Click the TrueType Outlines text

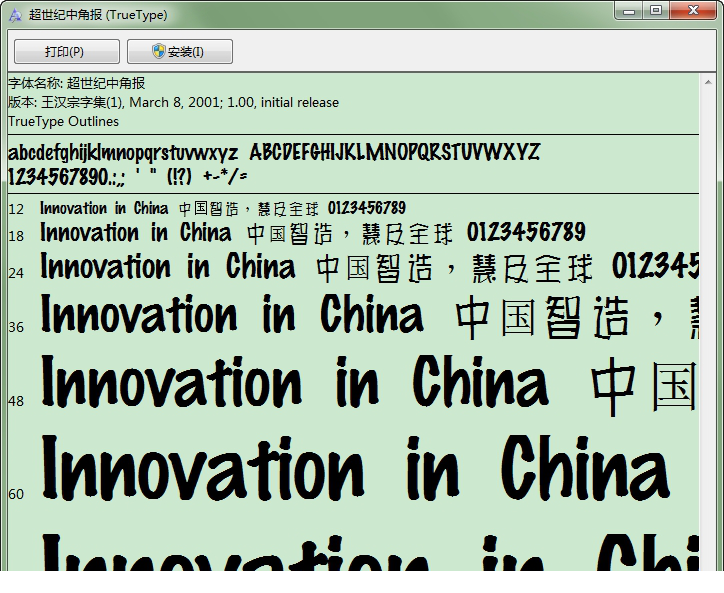pyautogui.click(x=63, y=121)
